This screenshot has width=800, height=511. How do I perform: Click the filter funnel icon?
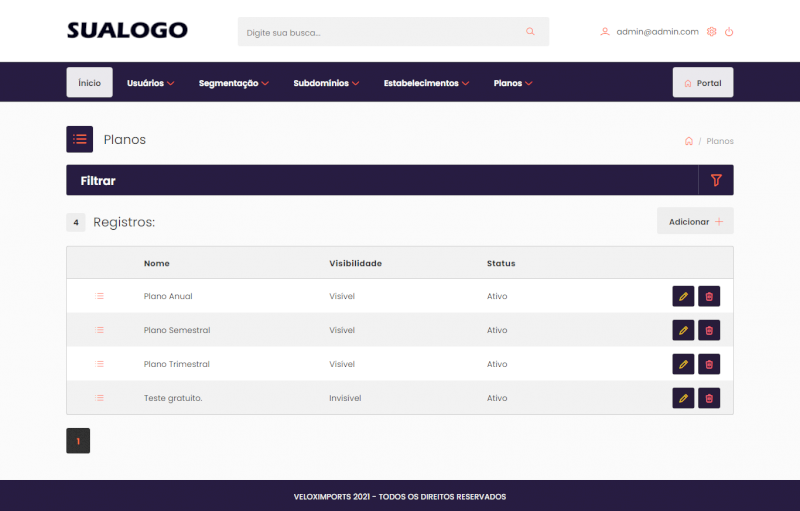715,180
